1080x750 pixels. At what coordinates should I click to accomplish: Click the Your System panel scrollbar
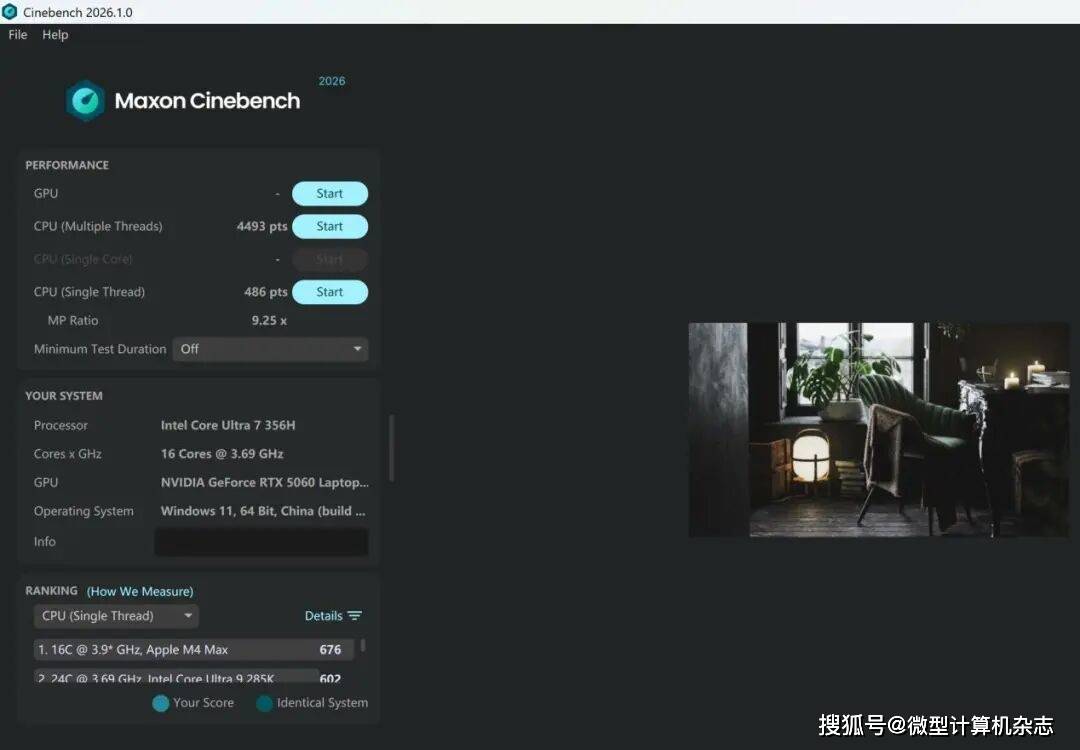[391, 448]
